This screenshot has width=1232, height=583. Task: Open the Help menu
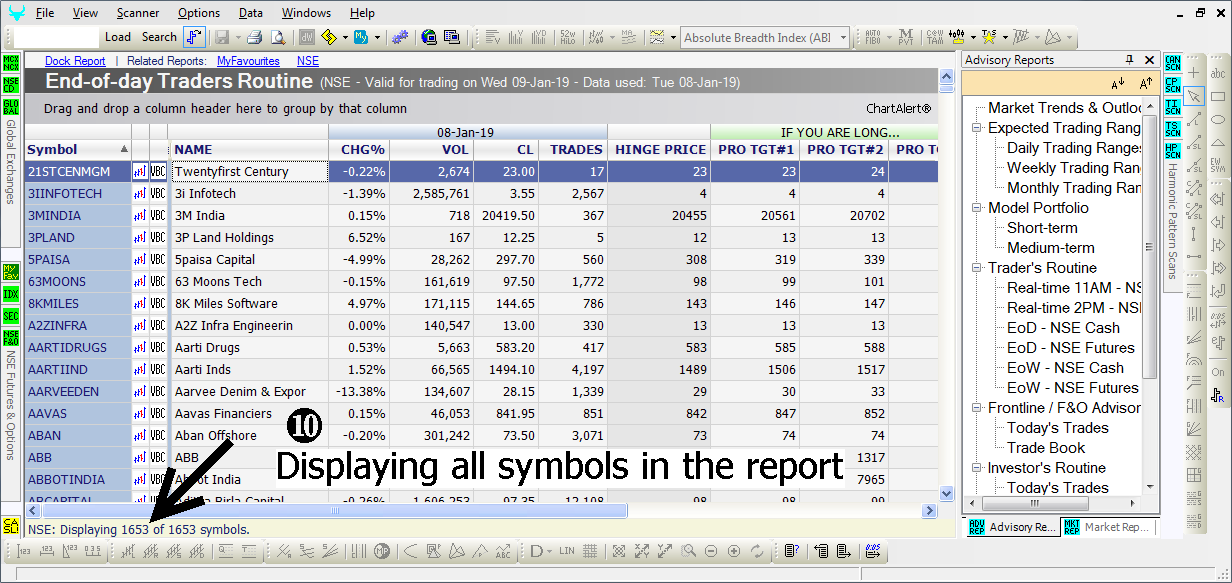click(x=362, y=13)
